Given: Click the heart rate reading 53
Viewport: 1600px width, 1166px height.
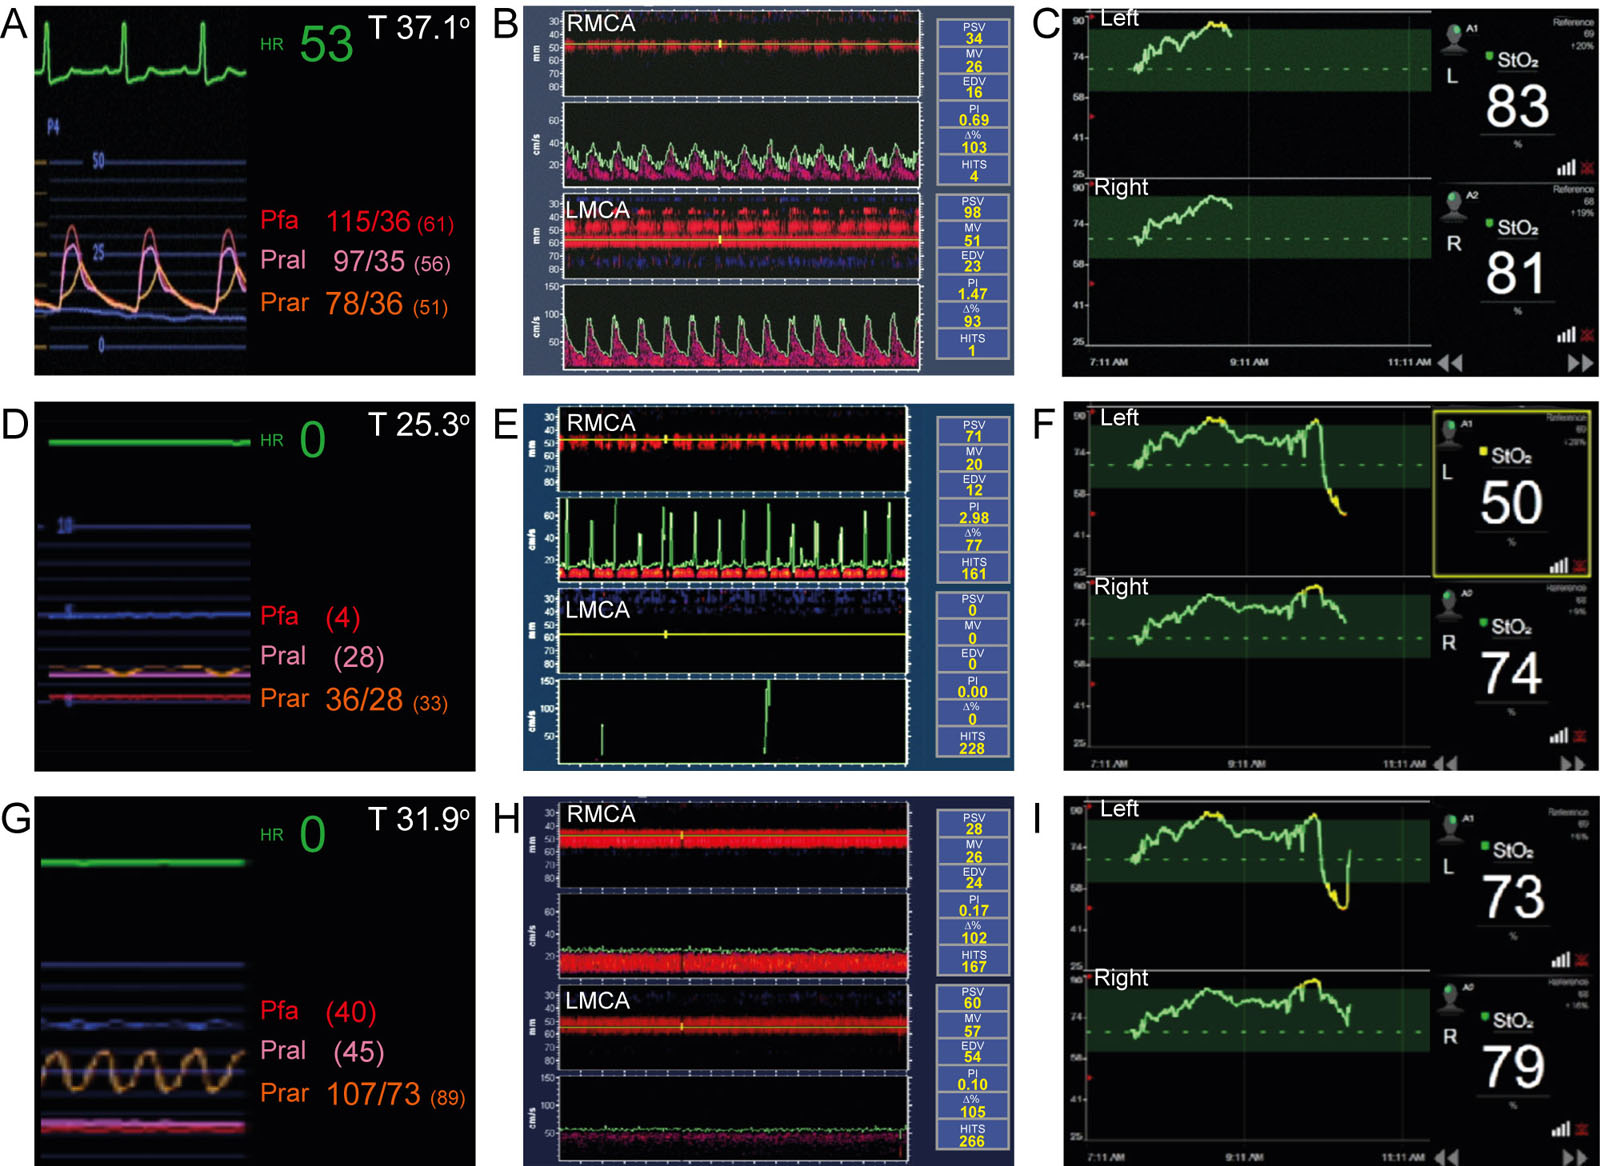Looking at the screenshot, I should point(326,44).
